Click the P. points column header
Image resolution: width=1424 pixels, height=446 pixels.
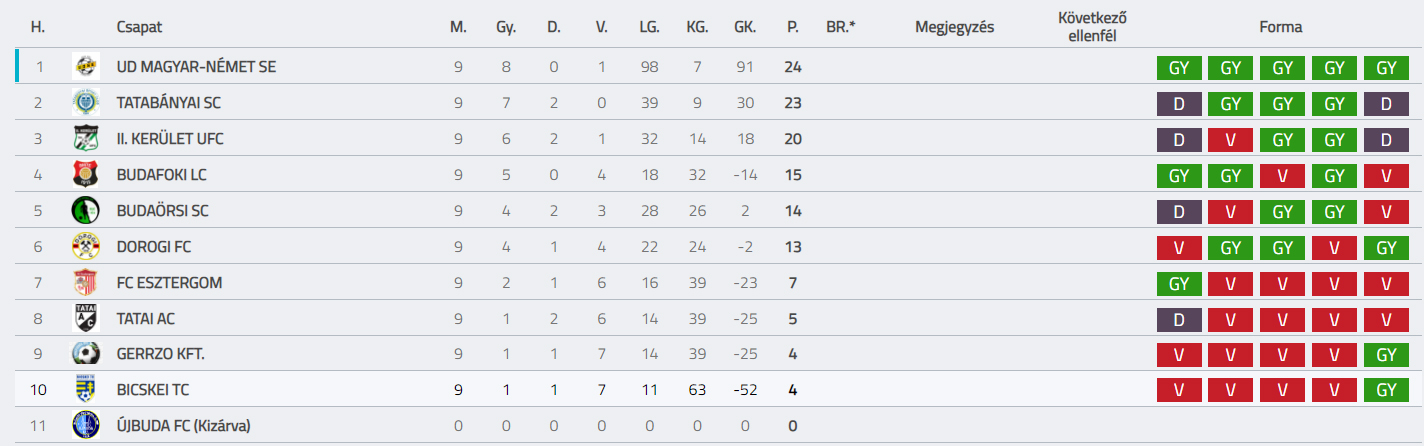point(793,27)
